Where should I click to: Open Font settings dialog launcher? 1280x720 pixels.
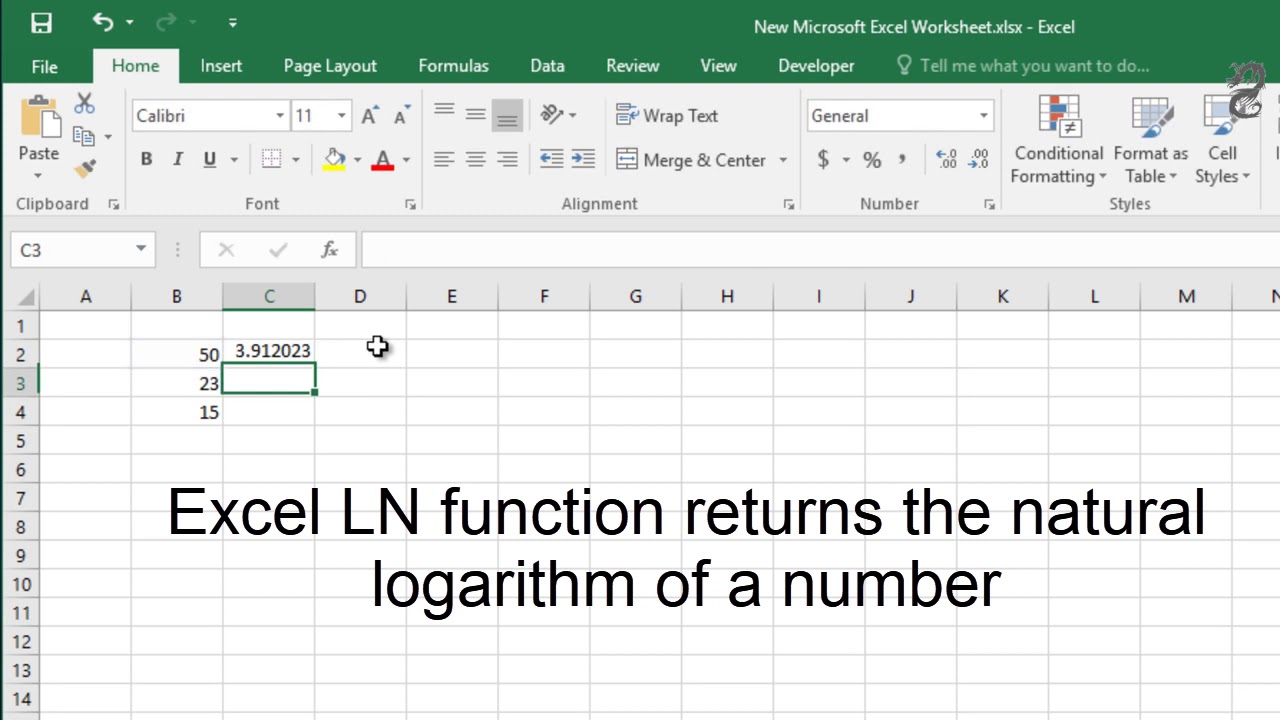click(410, 204)
